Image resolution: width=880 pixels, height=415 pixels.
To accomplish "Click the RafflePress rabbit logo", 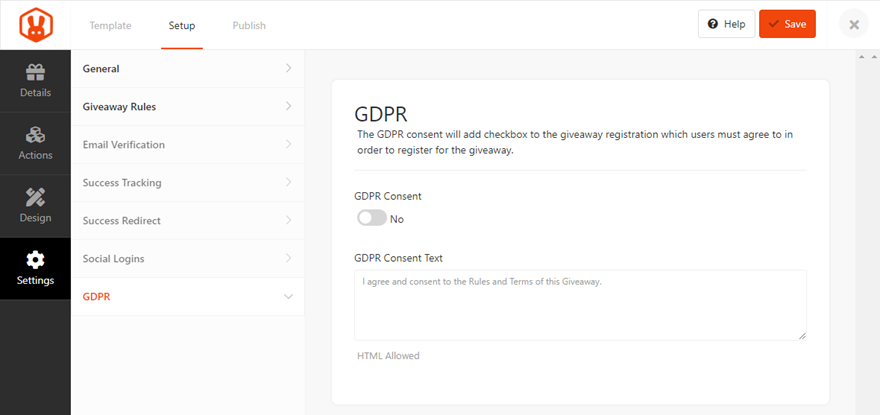I will 35,24.
